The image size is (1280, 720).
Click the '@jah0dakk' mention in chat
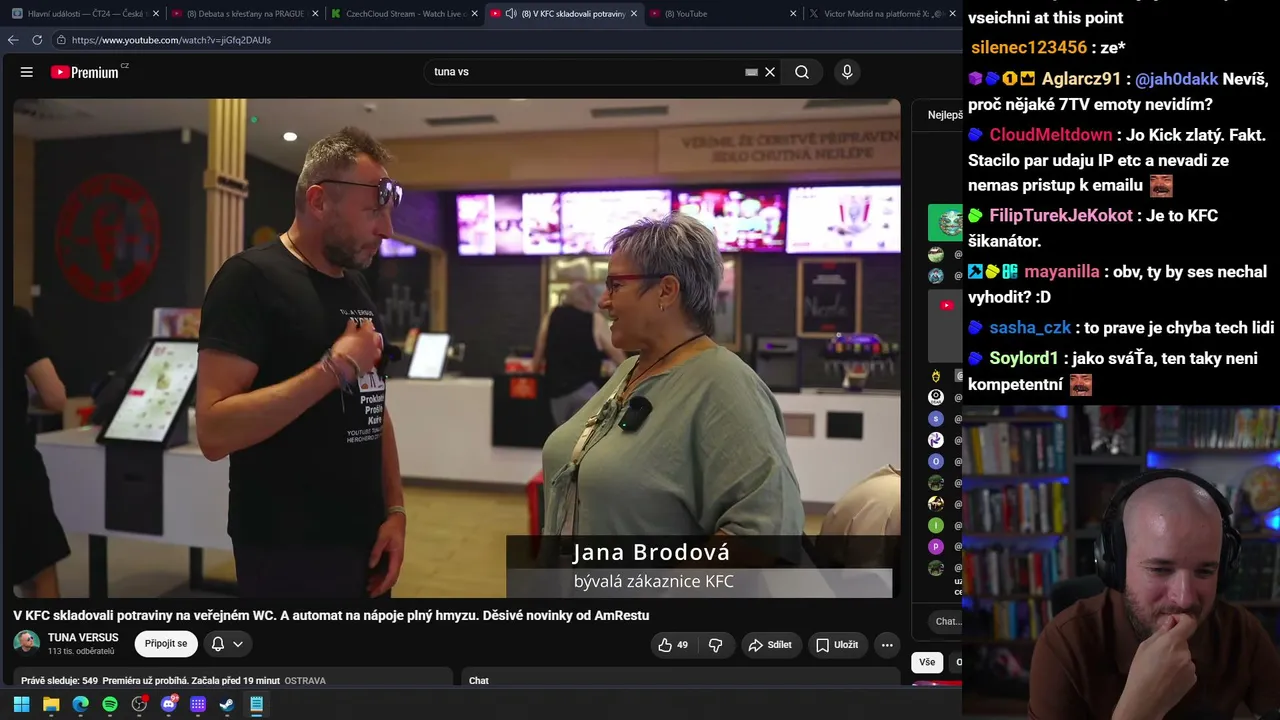(1176, 79)
